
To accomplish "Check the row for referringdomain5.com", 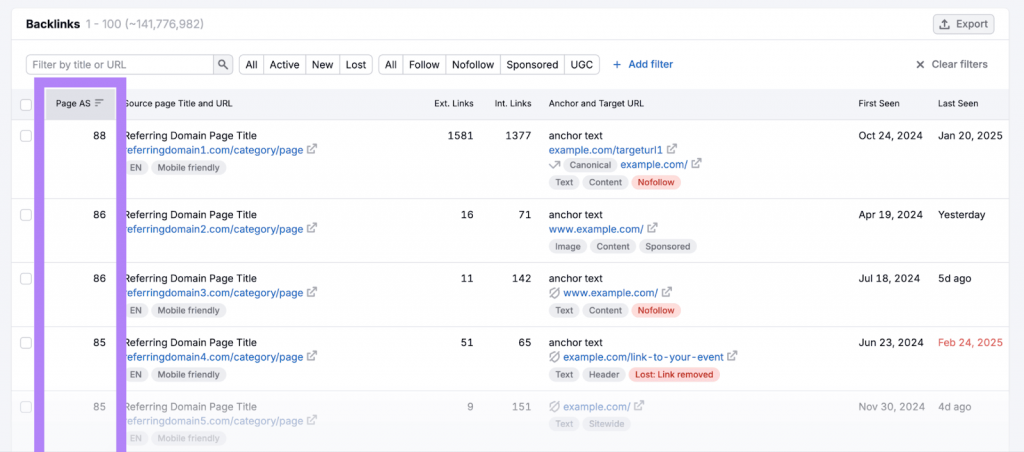I will pyautogui.click(x=26, y=407).
